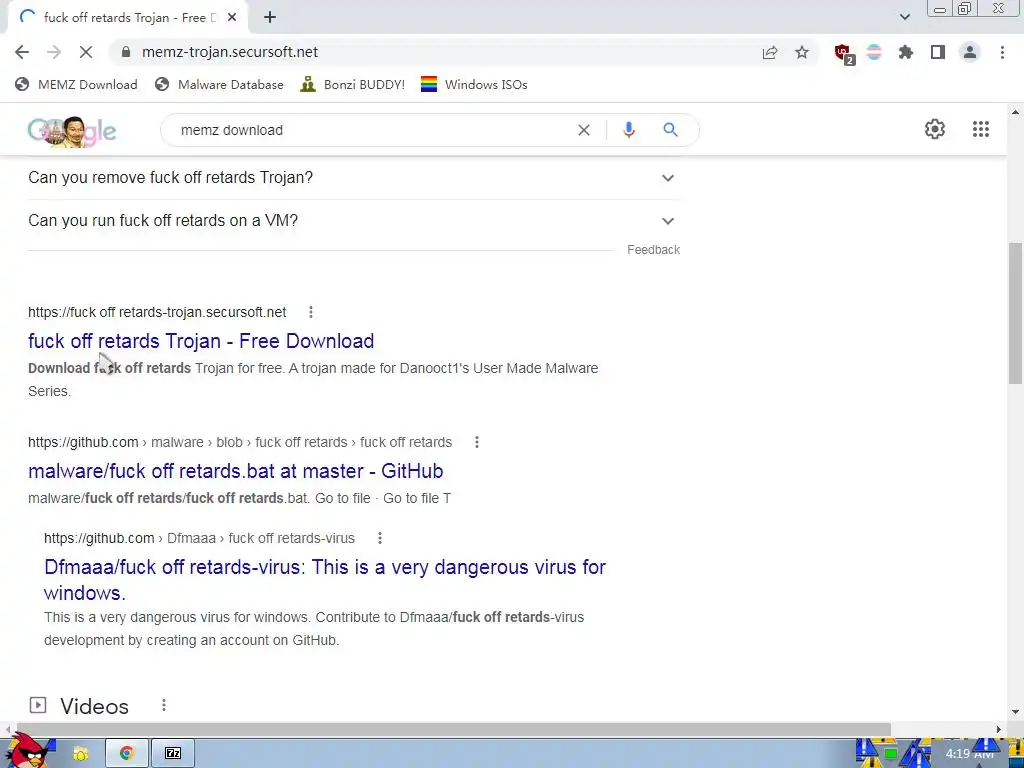The width and height of the screenshot is (1024, 768).
Task: Start a voice search with microphone
Action: point(629,130)
